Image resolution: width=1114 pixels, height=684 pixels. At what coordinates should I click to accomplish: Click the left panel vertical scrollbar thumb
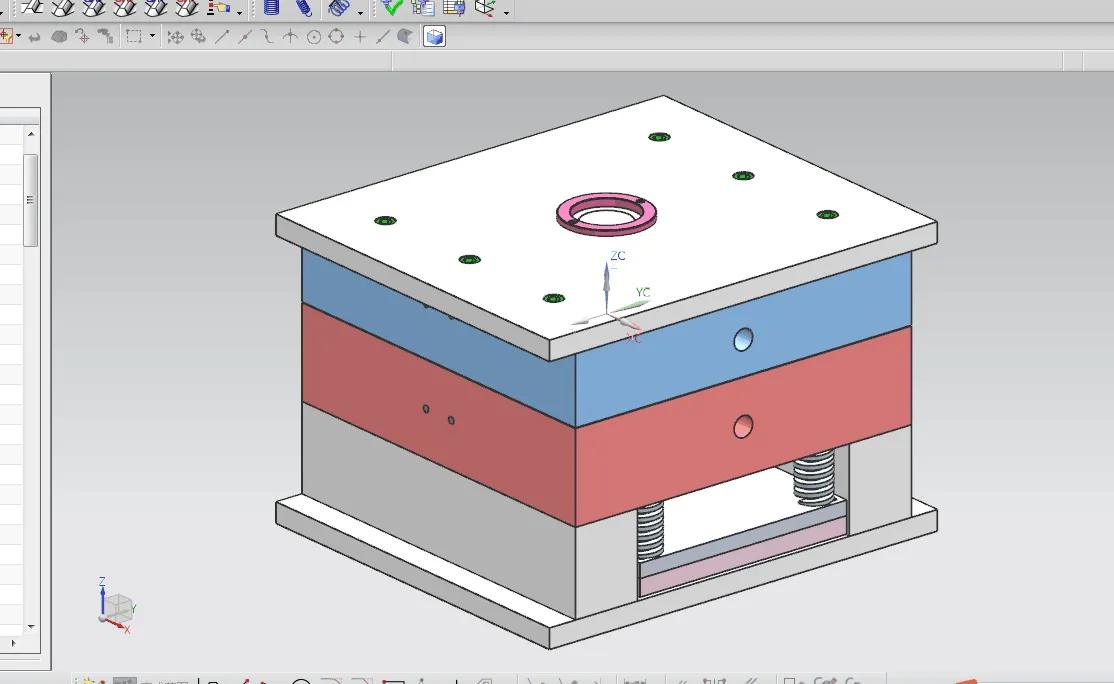coord(31,200)
